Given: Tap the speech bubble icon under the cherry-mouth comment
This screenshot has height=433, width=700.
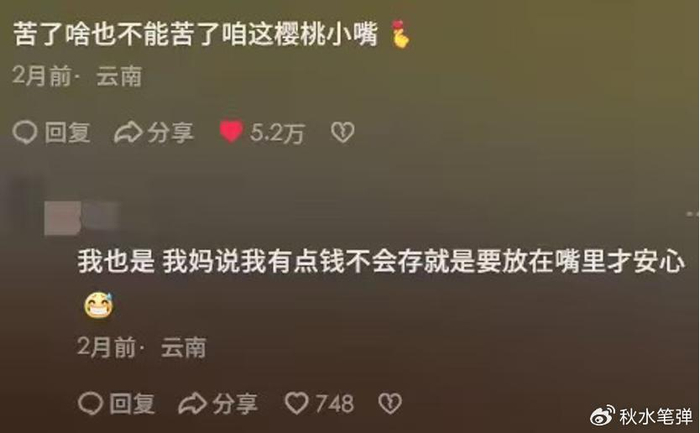Looking at the screenshot, I should [x=25, y=133].
